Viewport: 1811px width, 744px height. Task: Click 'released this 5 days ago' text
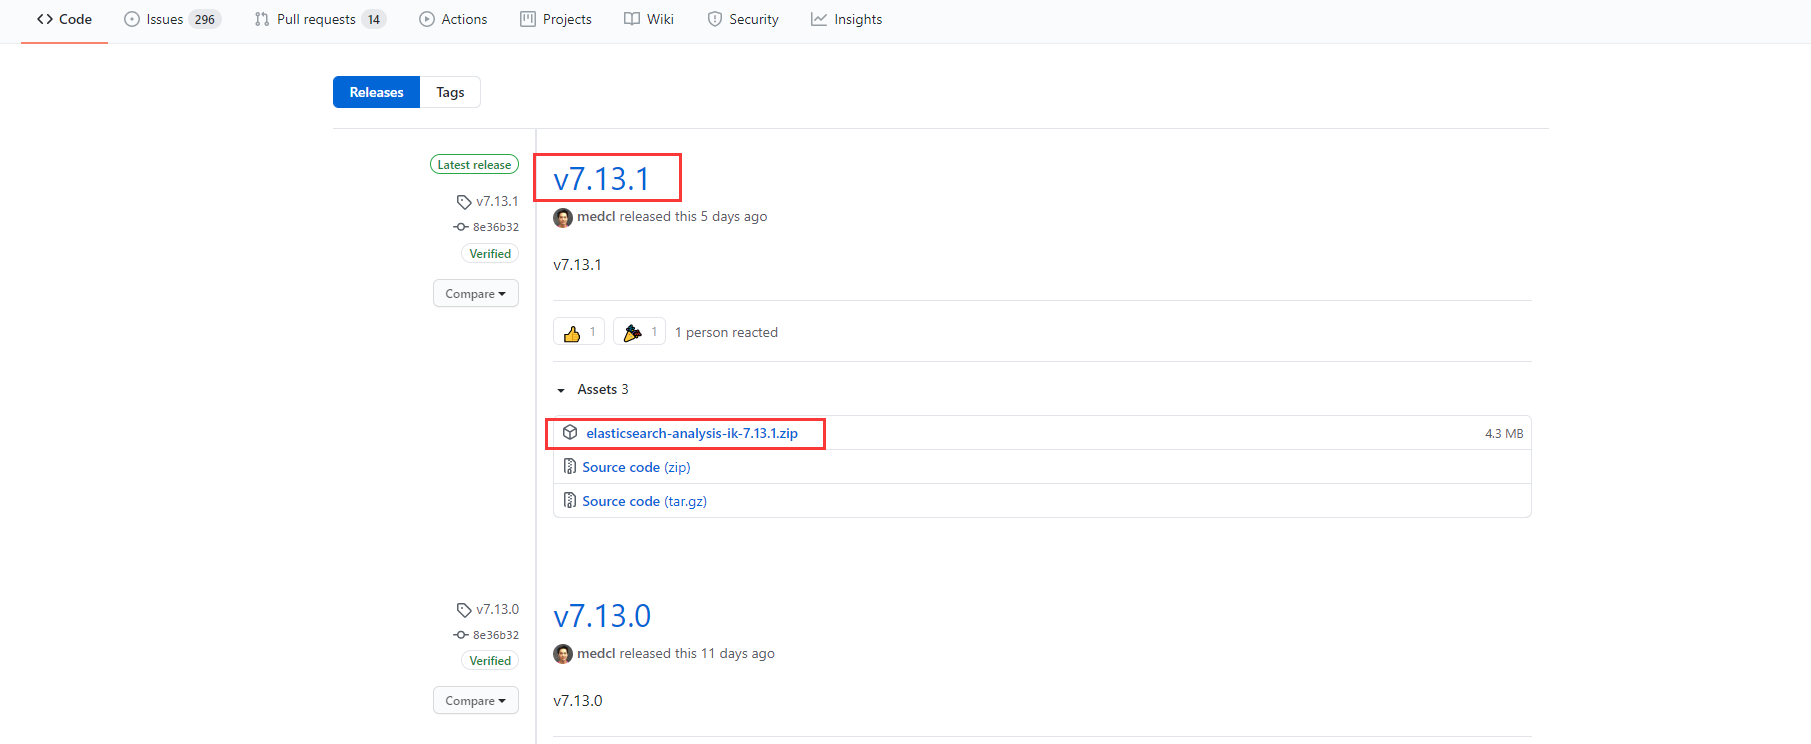[693, 216]
